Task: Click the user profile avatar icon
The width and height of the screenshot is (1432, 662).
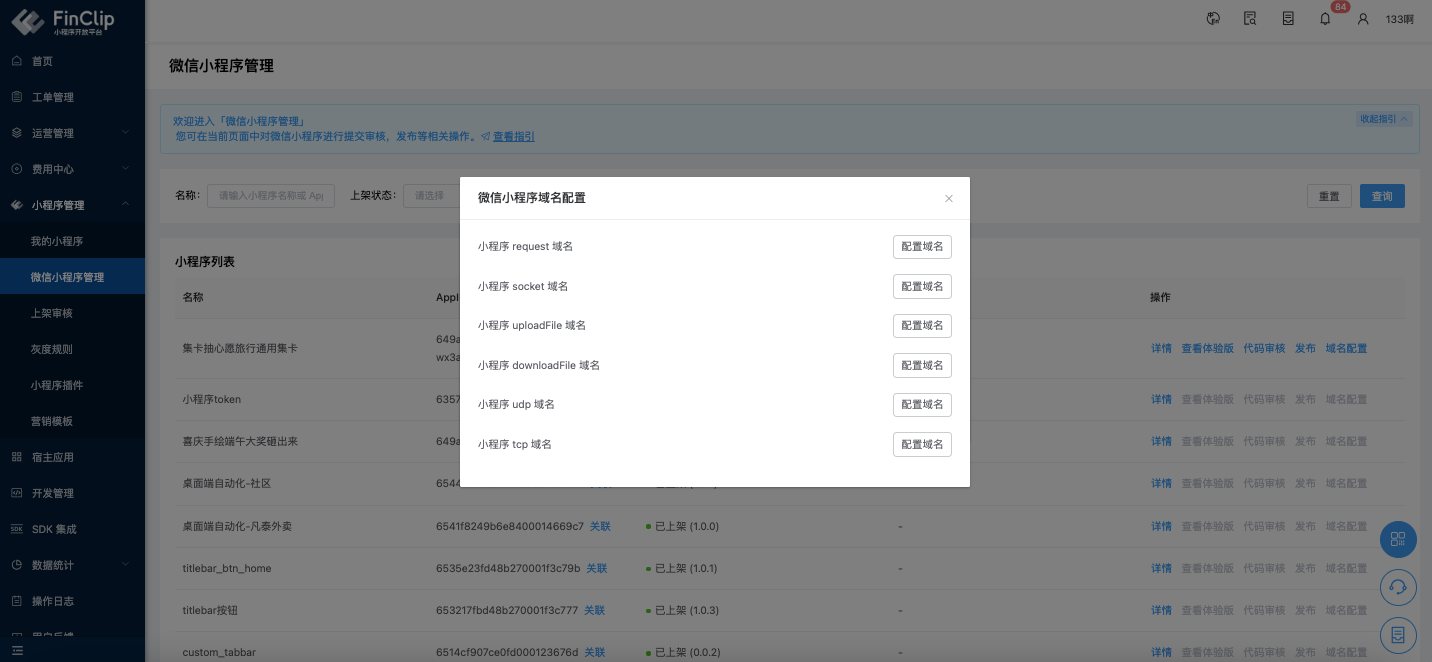Action: [1362, 18]
